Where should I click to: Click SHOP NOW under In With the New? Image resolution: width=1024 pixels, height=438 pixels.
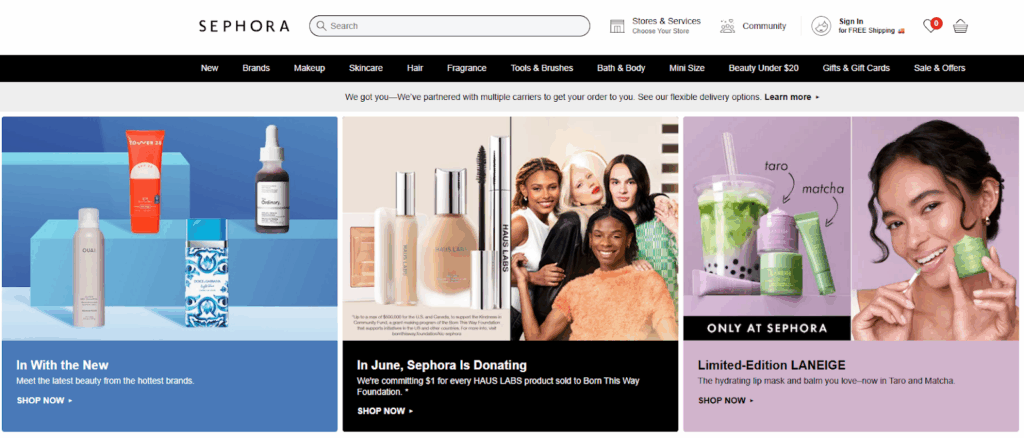pyautogui.click(x=44, y=400)
